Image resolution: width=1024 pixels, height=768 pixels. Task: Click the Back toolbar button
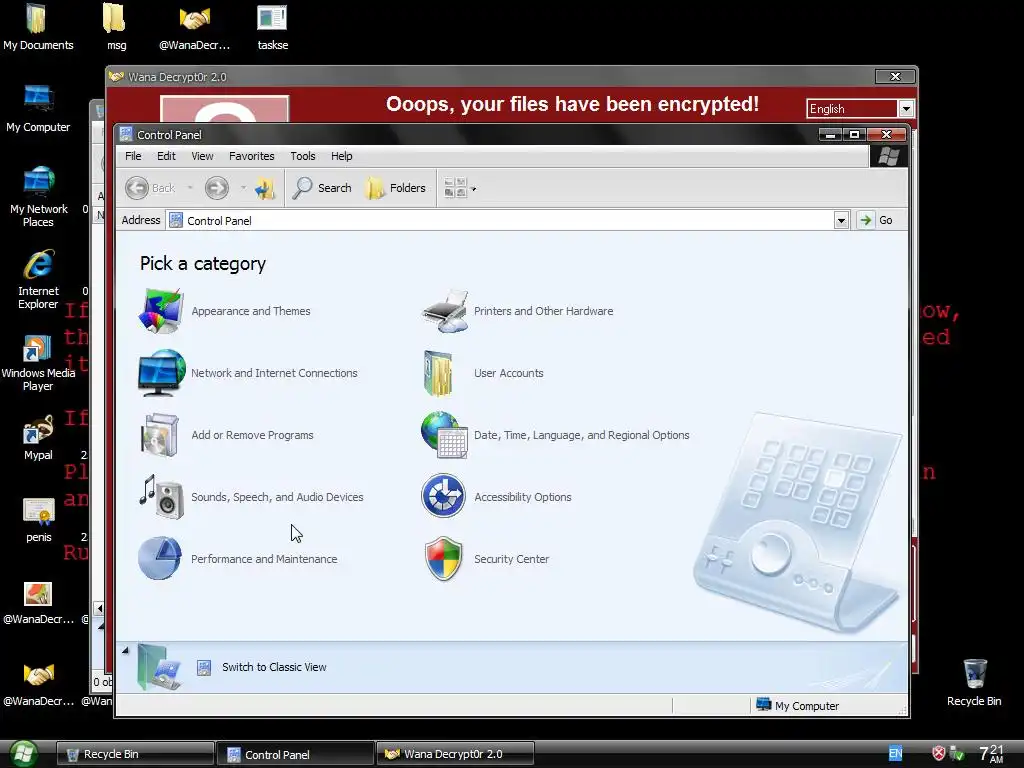pyautogui.click(x=151, y=188)
